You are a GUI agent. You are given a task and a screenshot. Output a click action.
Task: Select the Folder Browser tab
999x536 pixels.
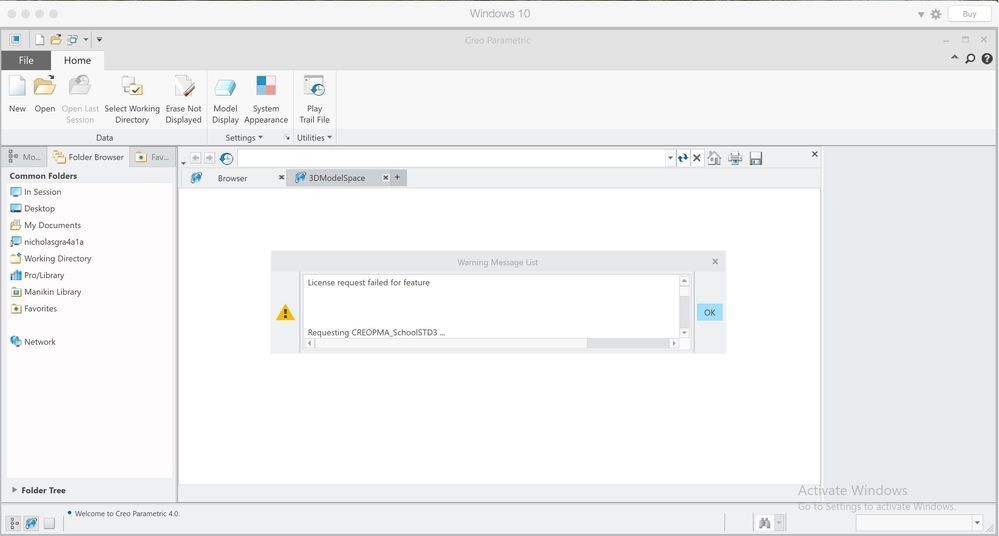pyautogui.click(x=89, y=157)
